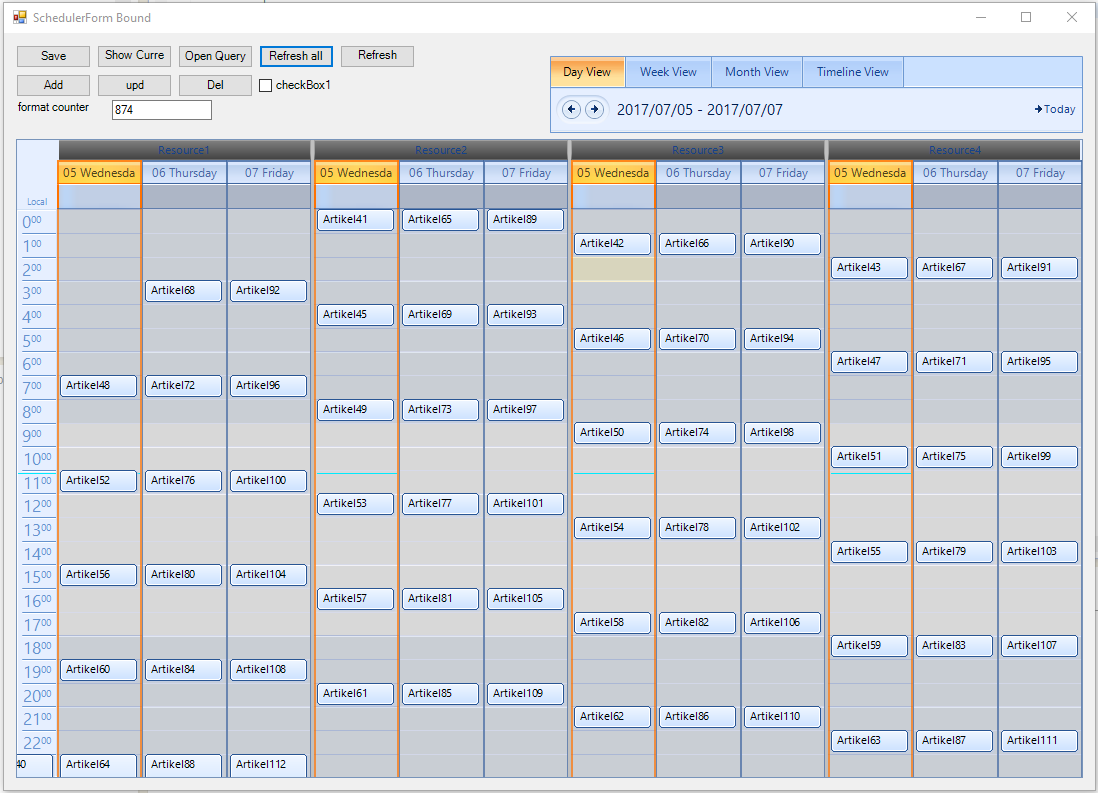Select the Resource2 group header

(441, 150)
